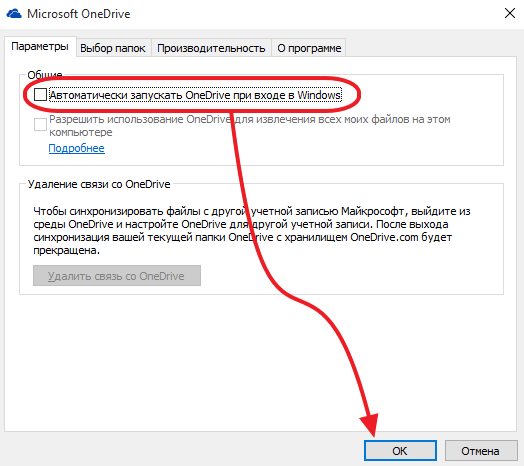Switch to the Параметры tab
The image size is (524, 466).
pyautogui.click(x=40, y=46)
